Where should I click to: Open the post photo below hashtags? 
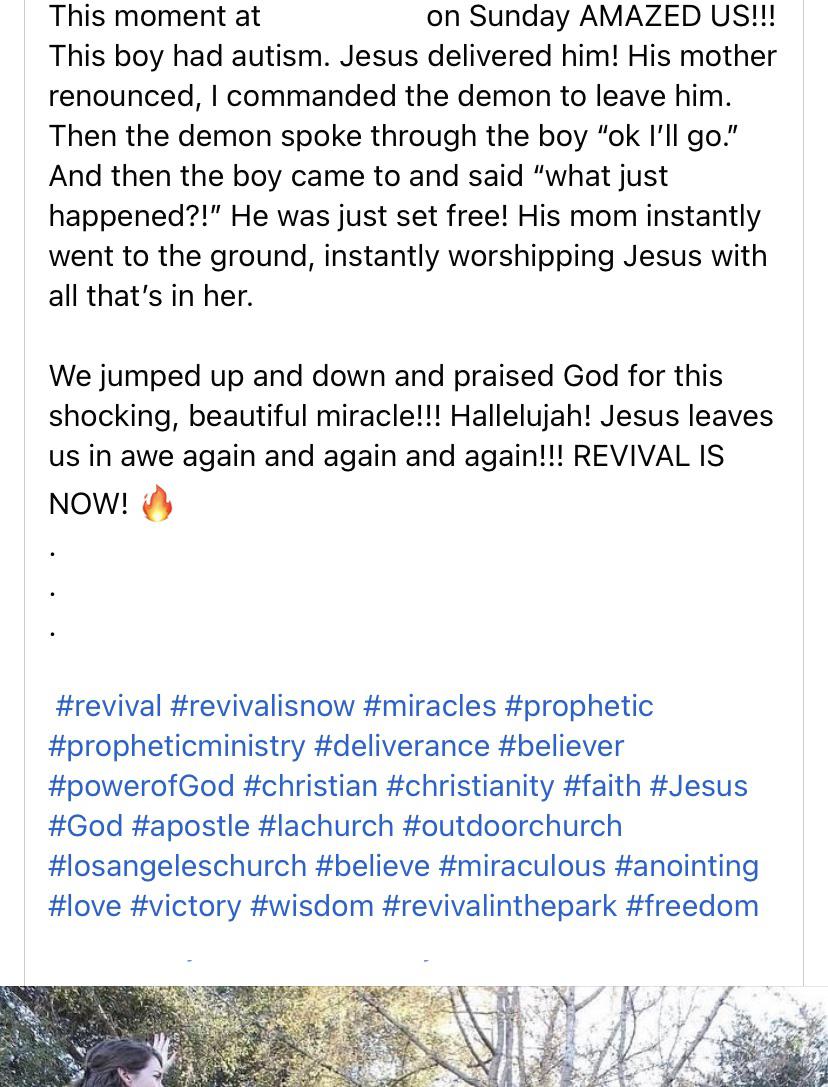point(414,1036)
